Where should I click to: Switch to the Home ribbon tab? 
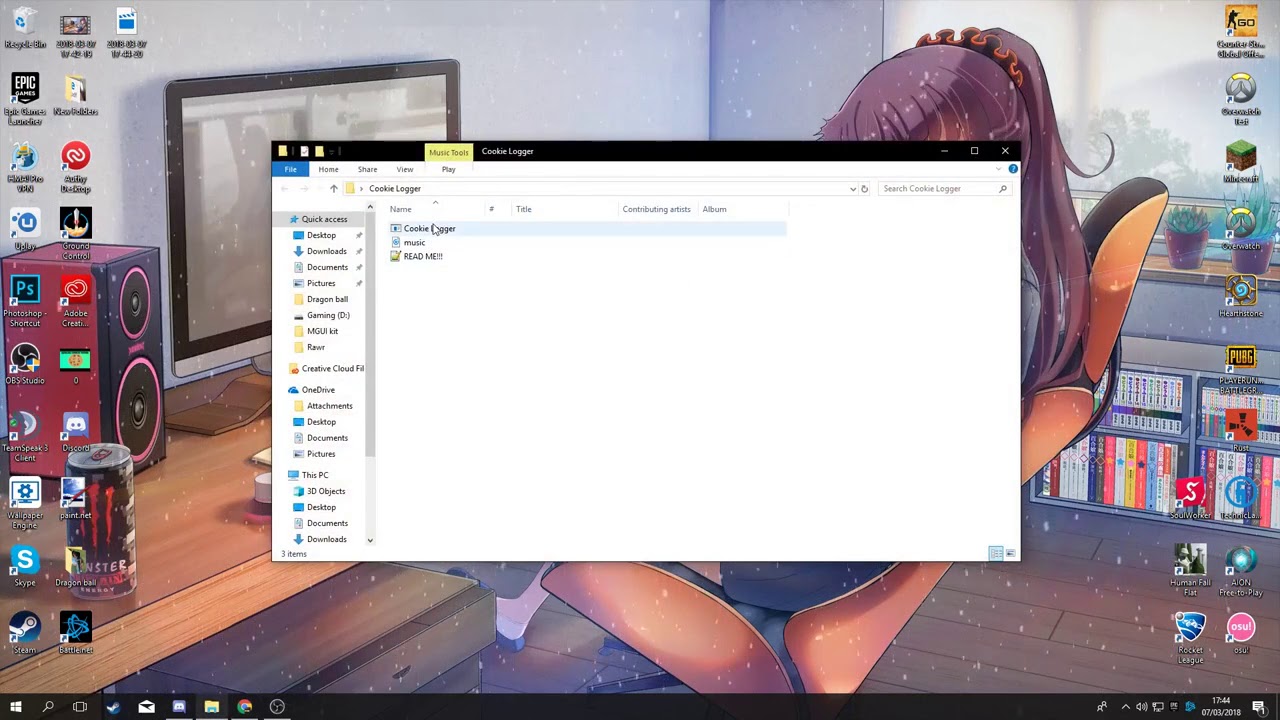click(x=328, y=169)
